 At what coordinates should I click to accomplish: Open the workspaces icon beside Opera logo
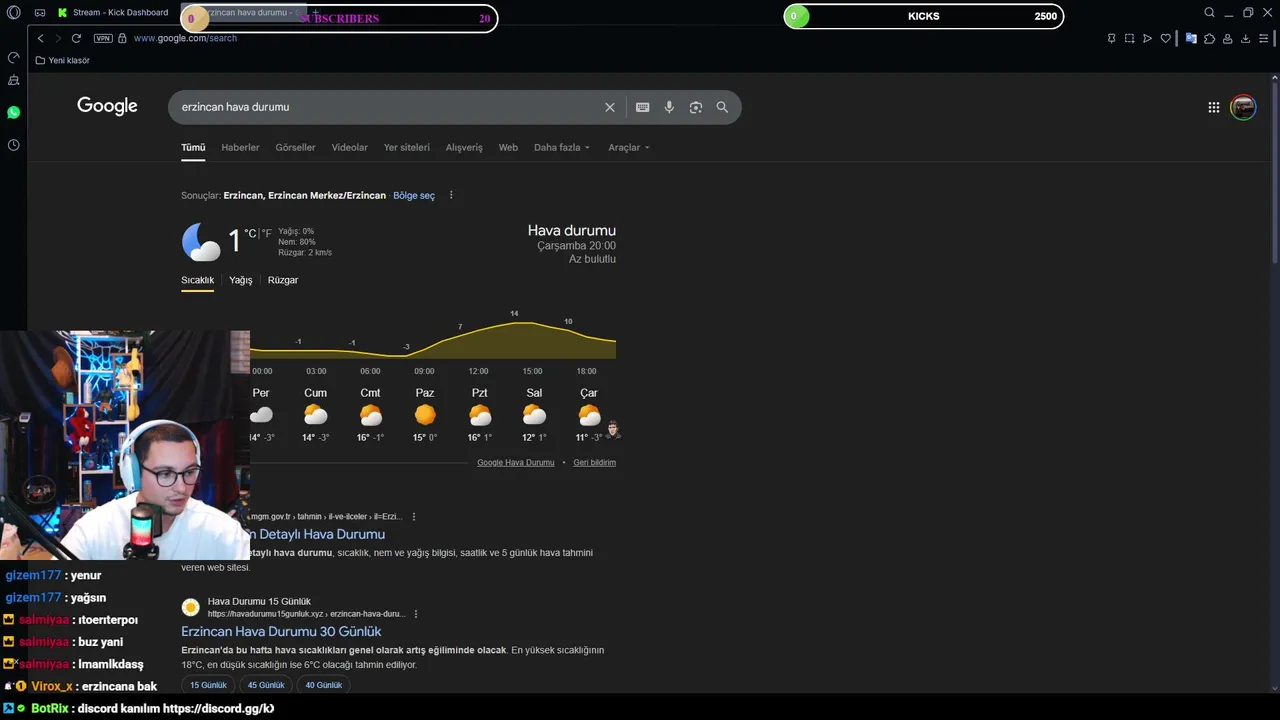tap(40, 13)
